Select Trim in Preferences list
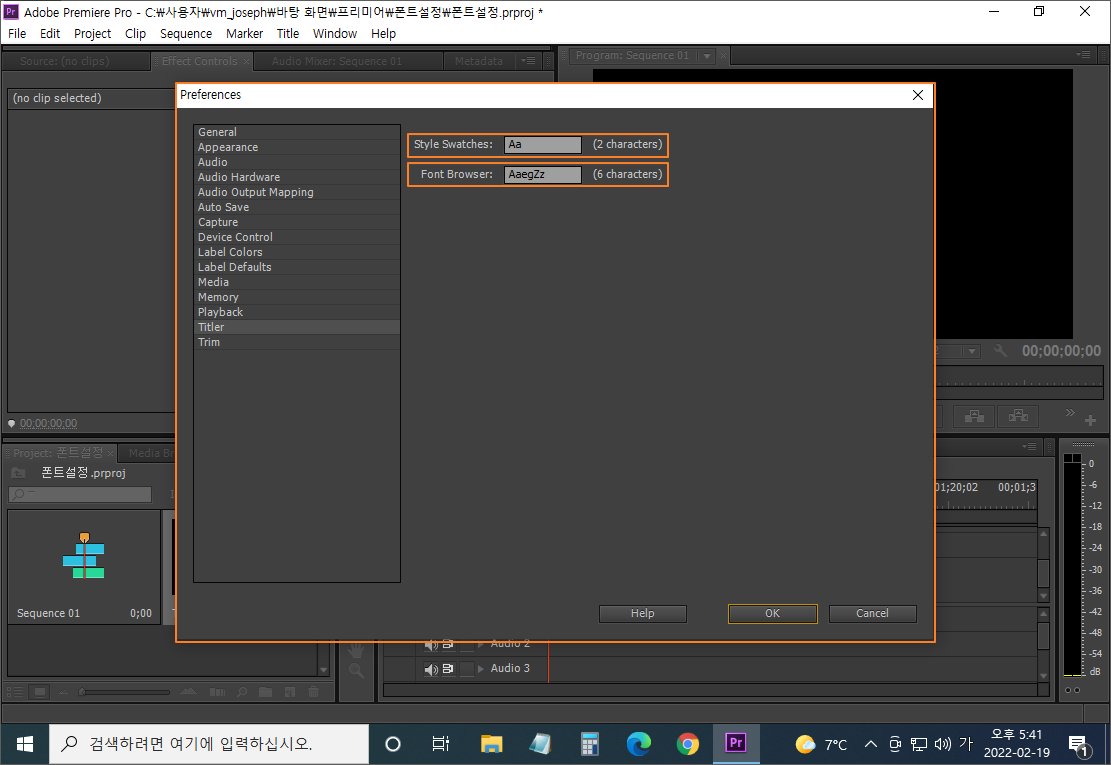The width and height of the screenshot is (1111, 765). tap(296, 342)
